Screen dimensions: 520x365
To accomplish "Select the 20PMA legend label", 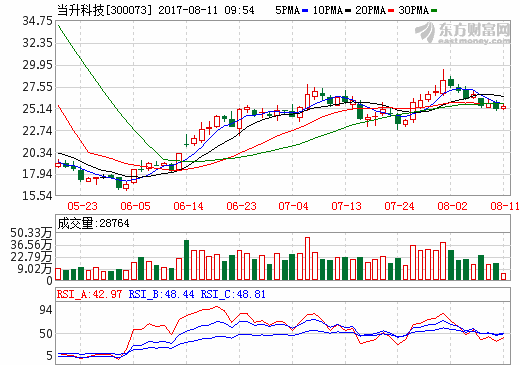I will (371, 10).
